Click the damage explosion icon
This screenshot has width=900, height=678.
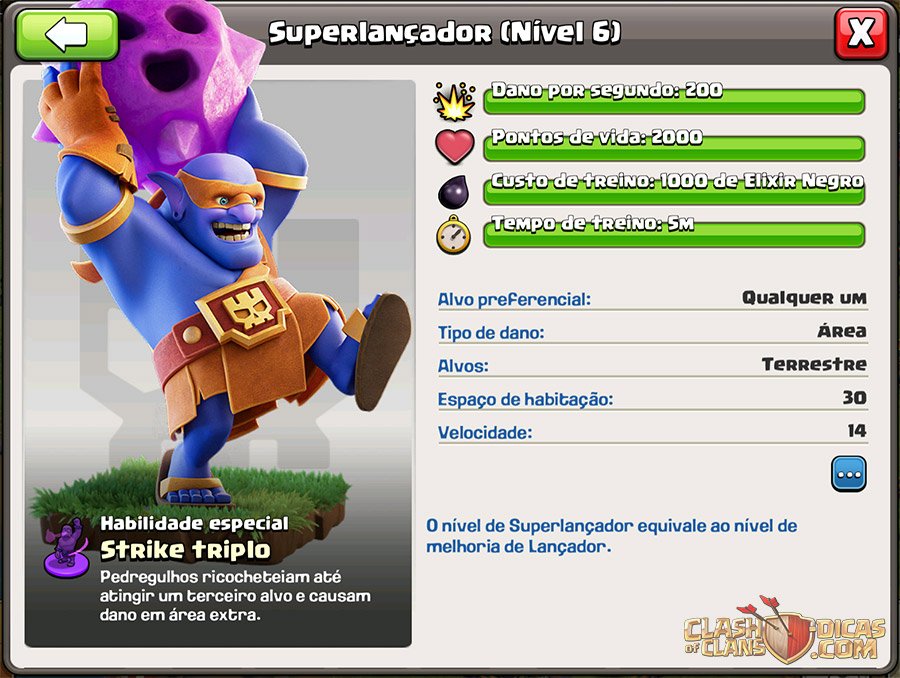(x=455, y=102)
